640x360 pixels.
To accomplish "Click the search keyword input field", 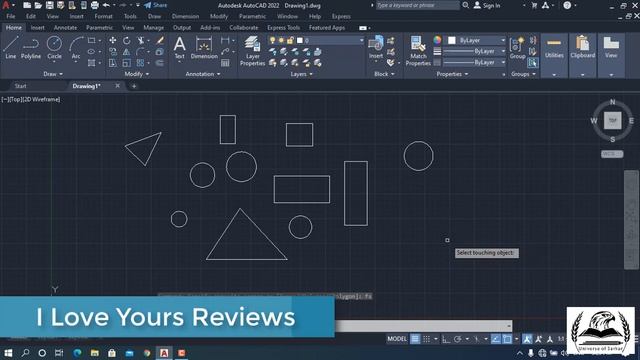I will click(417, 5).
